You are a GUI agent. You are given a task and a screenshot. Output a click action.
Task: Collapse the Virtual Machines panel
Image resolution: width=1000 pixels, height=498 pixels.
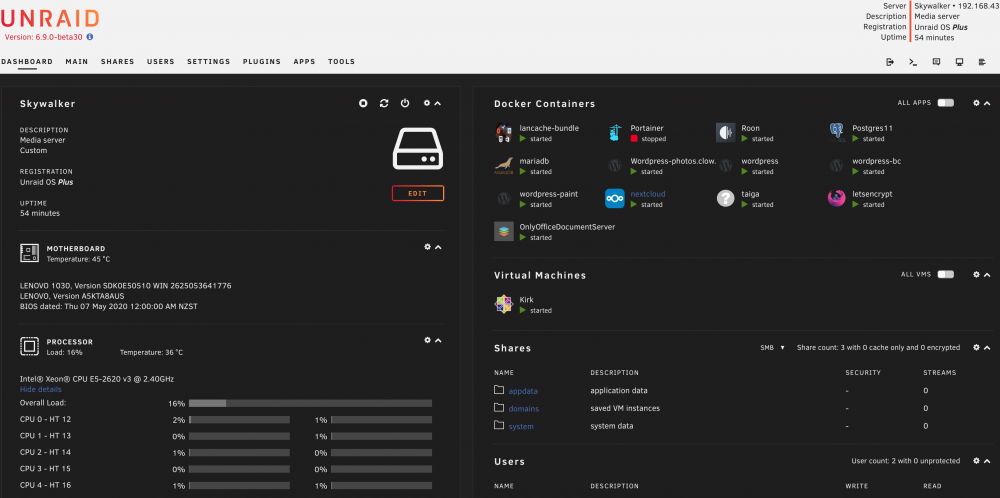pos(987,275)
